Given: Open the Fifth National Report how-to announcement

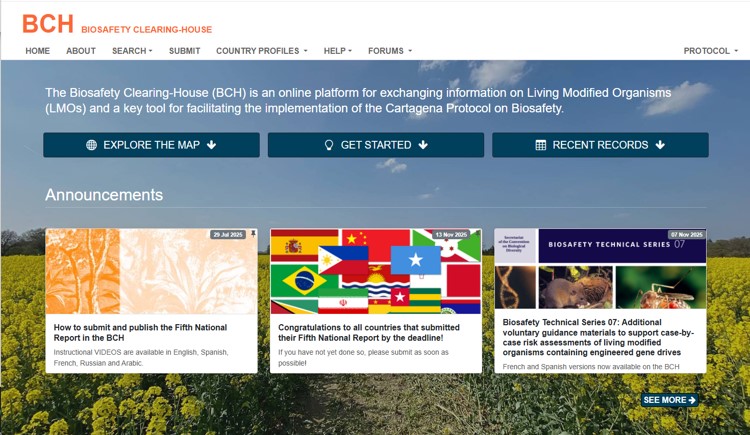Looking at the screenshot, I should (140, 333).
